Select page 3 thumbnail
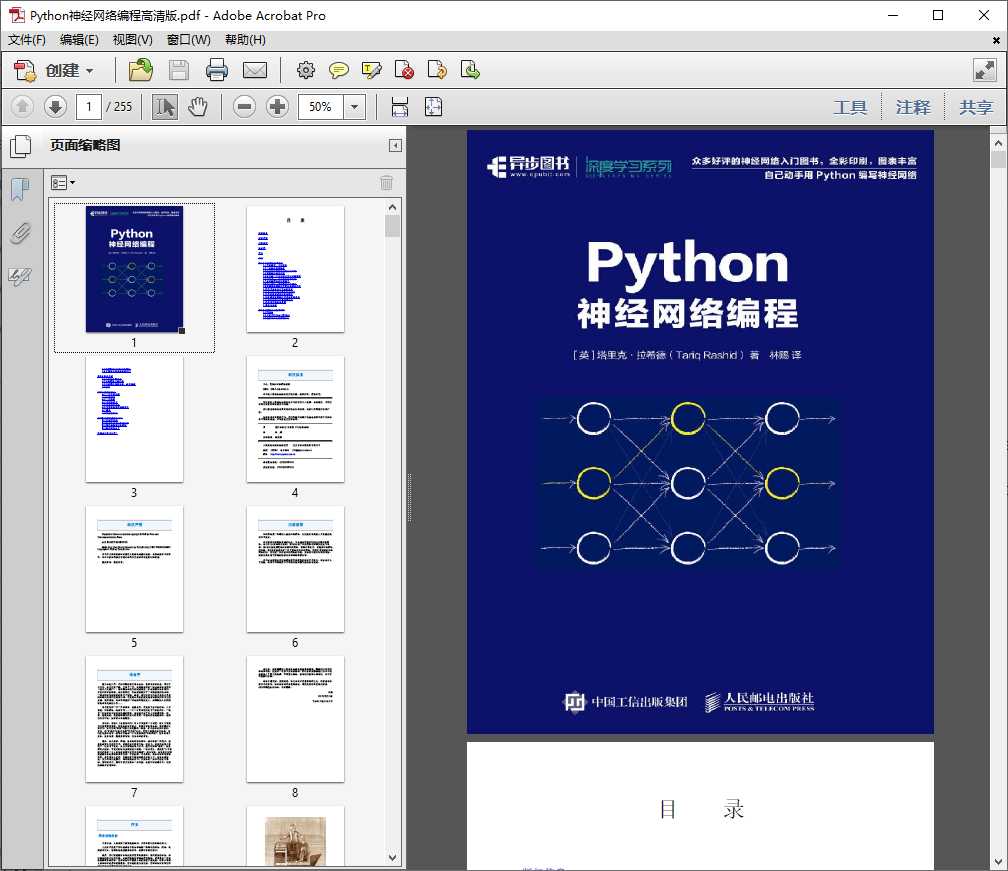This screenshot has width=1008, height=871. pyautogui.click(x=134, y=419)
